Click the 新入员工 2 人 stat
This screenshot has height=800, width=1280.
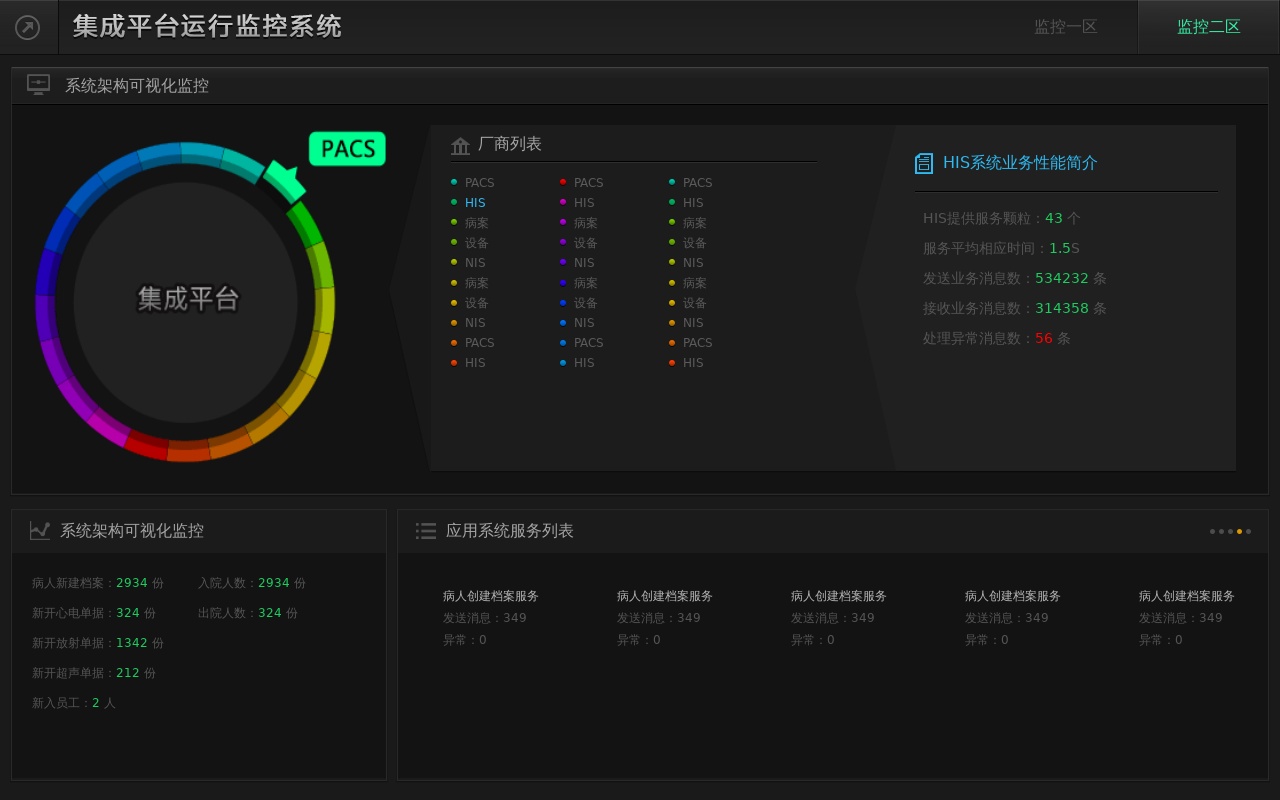click(x=74, y=703)
